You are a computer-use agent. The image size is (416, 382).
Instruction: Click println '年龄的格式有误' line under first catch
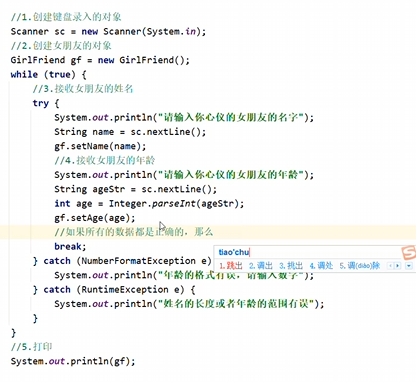click(x=184, y=275)
